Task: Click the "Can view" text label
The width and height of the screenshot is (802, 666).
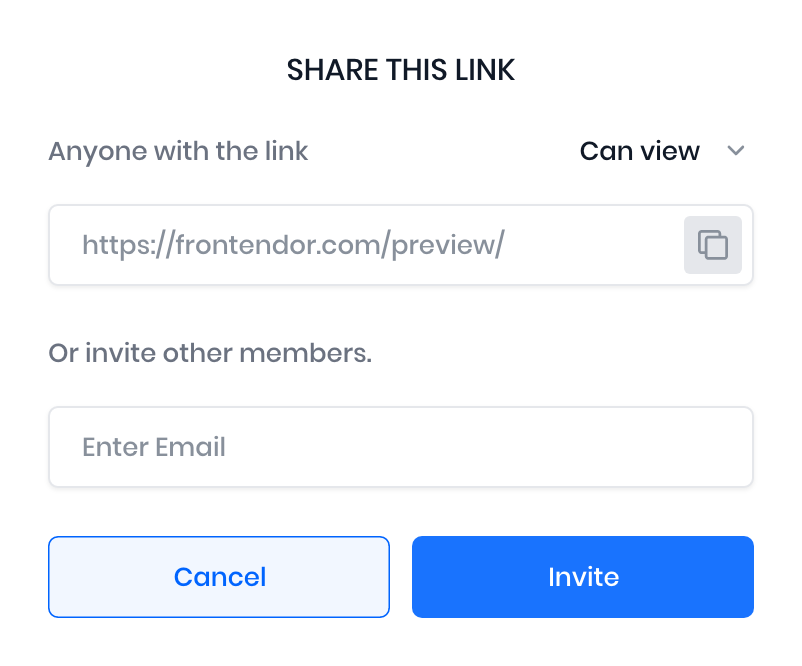Action: pos(640,151)
